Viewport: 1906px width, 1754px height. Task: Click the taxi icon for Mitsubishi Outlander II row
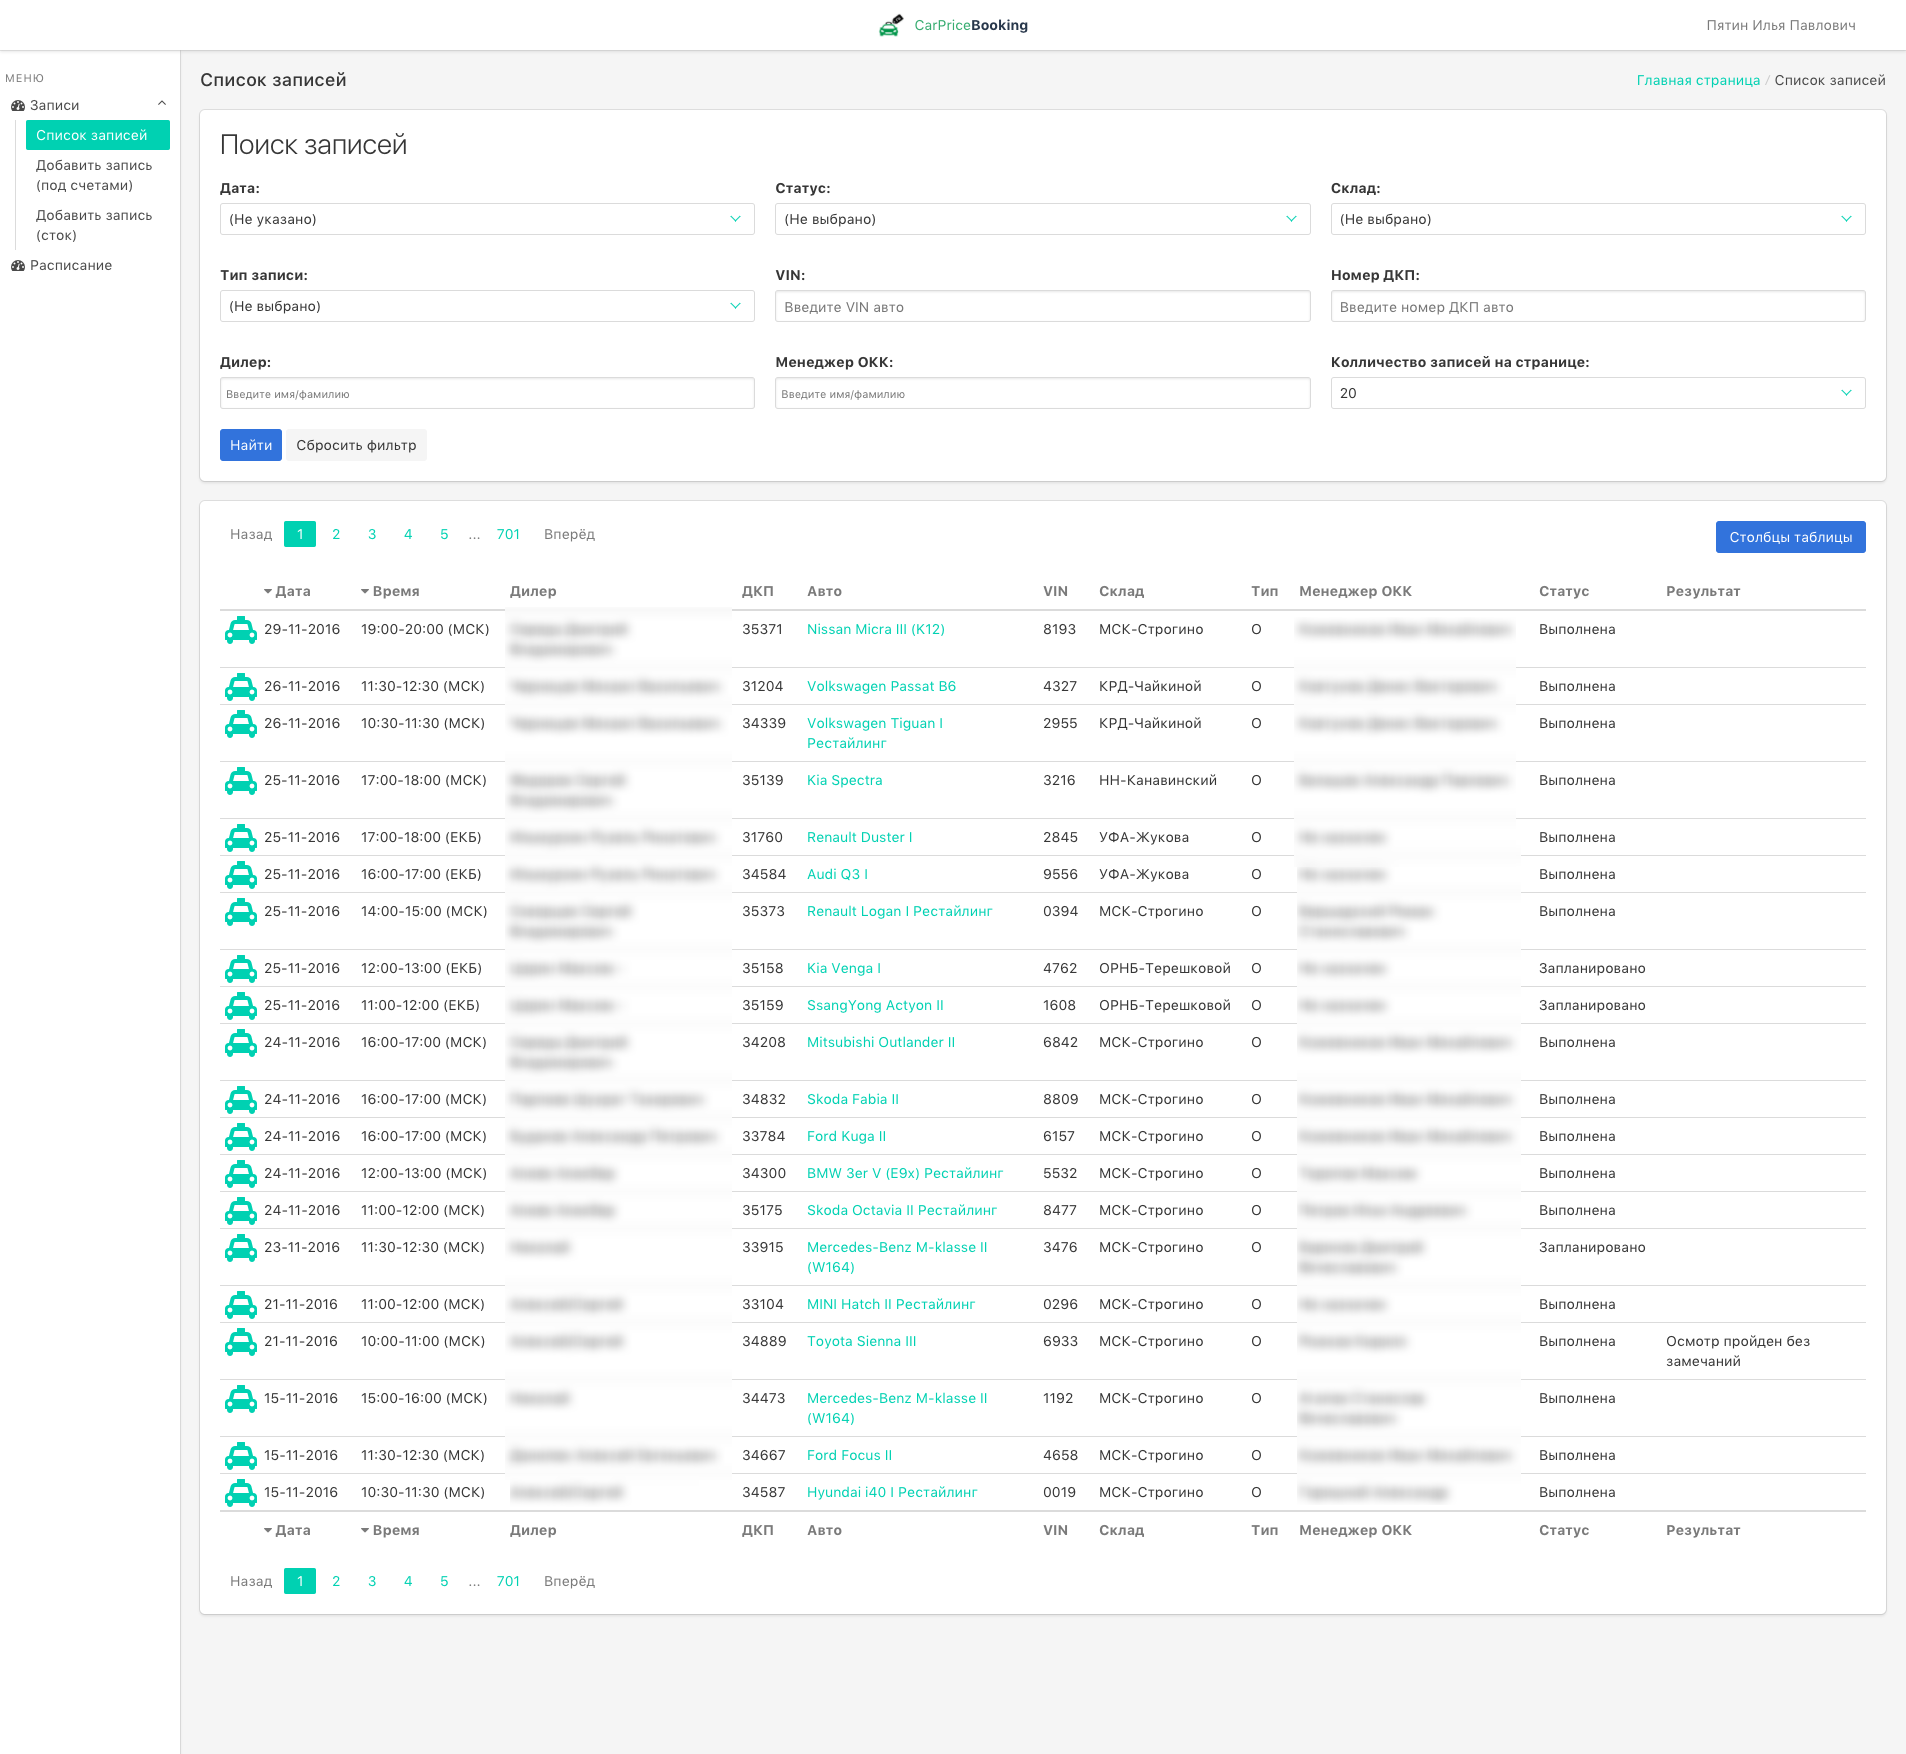241,1043
